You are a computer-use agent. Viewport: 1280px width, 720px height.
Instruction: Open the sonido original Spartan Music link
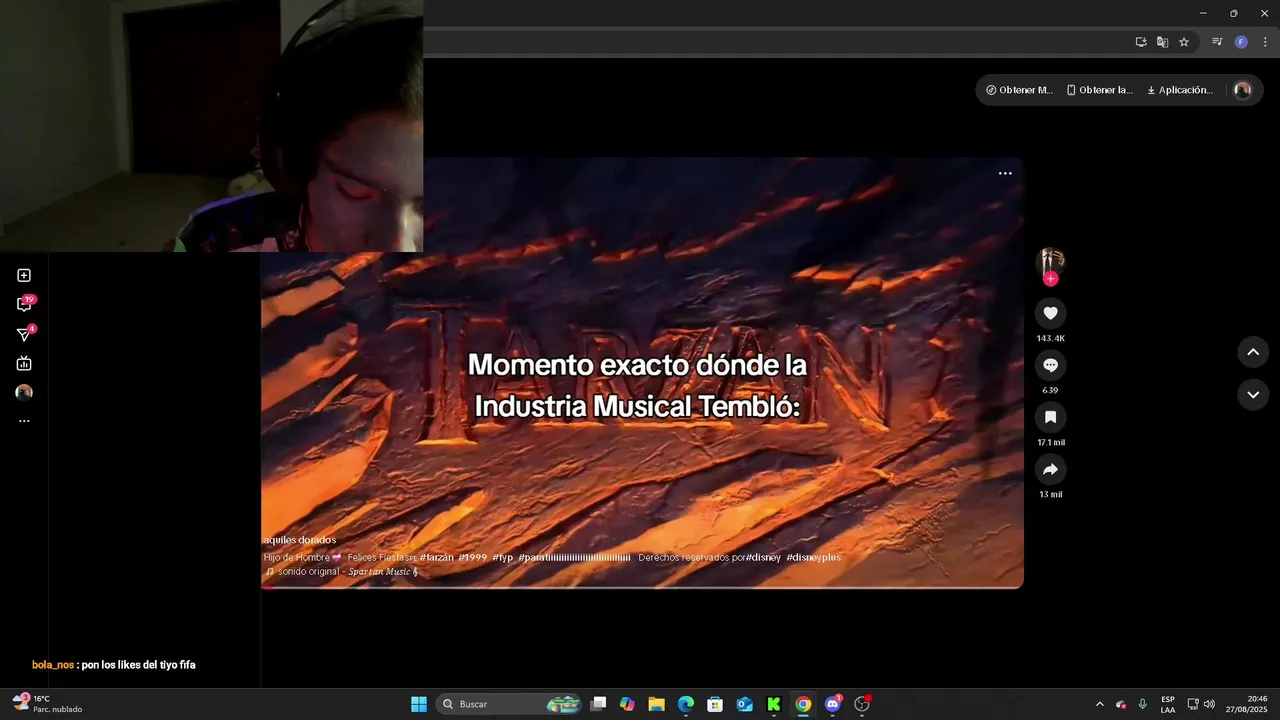[341, 572]
